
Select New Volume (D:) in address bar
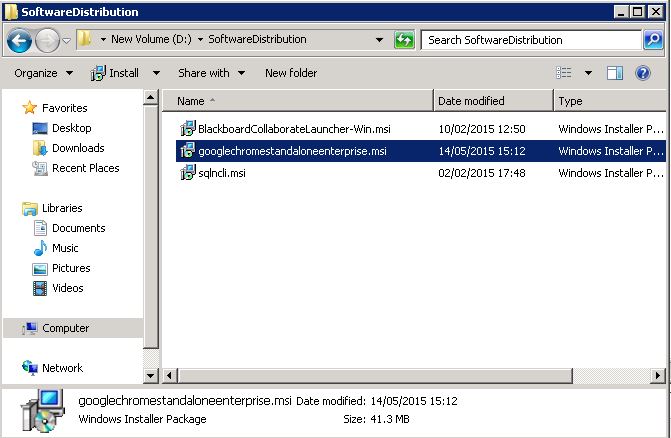click(151, 39)
